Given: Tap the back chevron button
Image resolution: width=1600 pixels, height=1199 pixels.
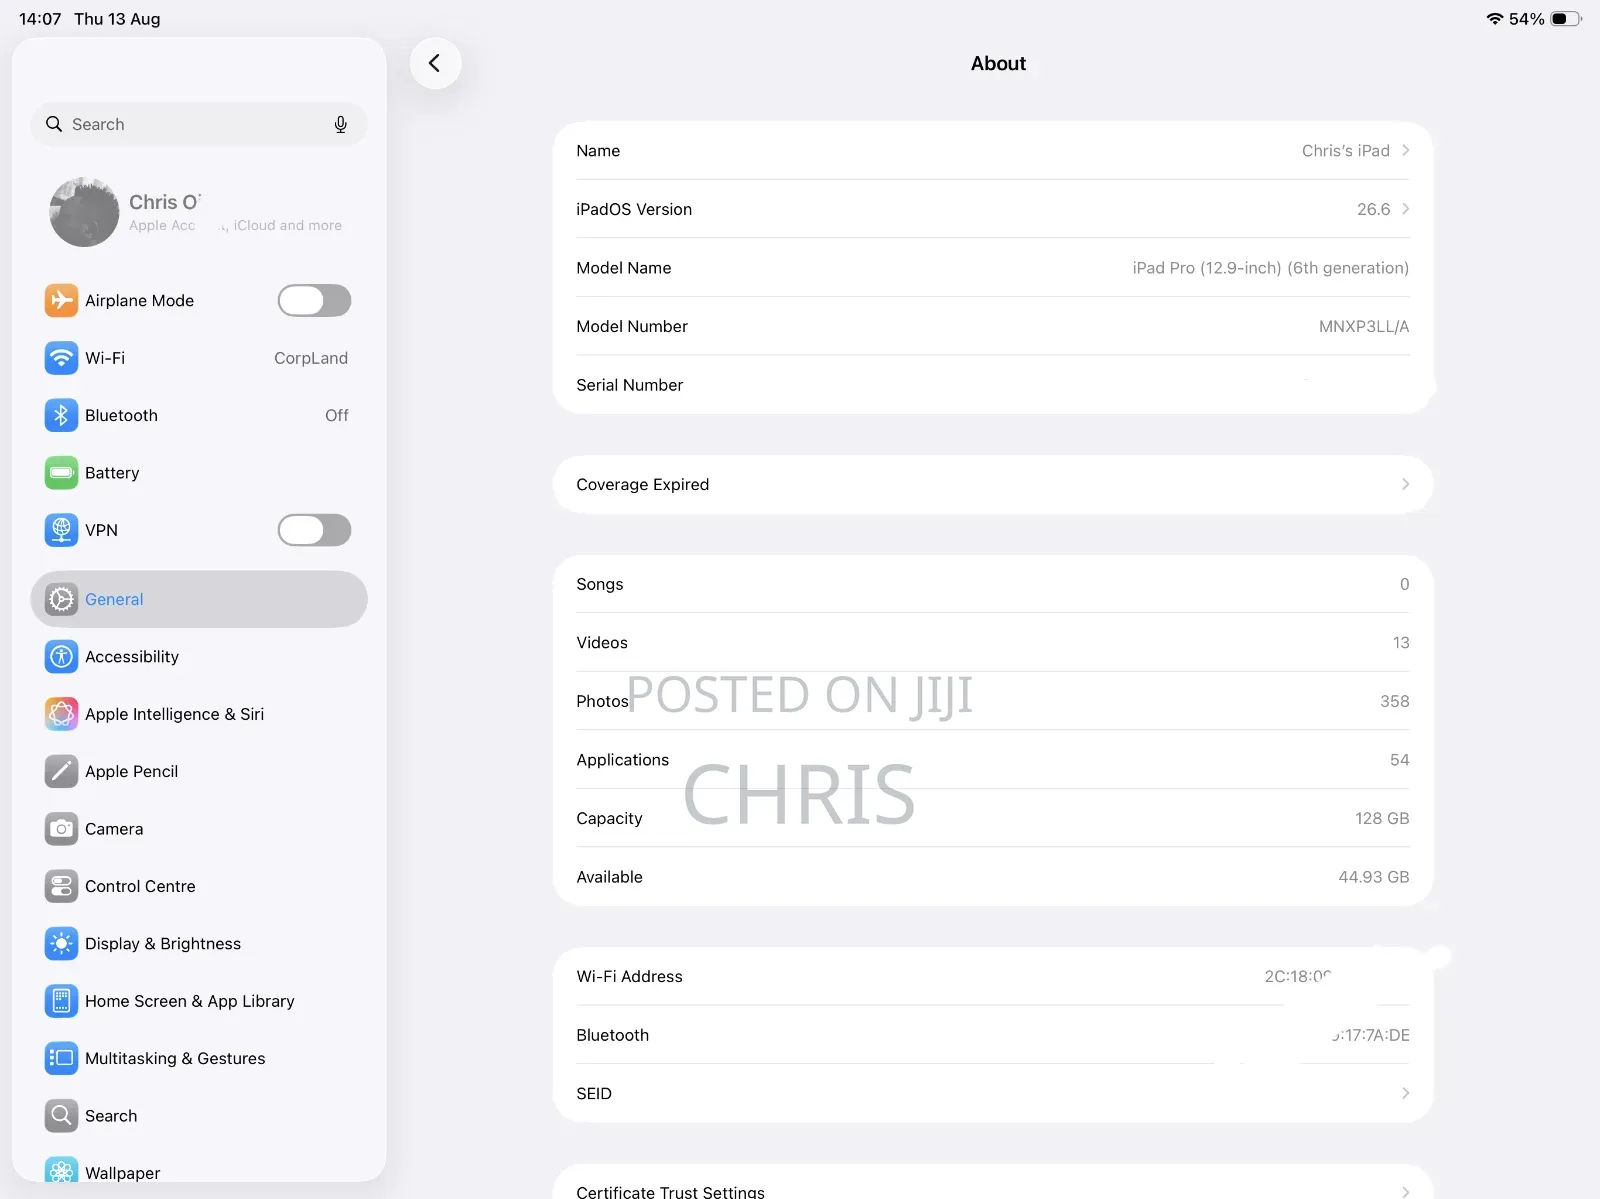Looking at the screenshot, I should [435, 63].
